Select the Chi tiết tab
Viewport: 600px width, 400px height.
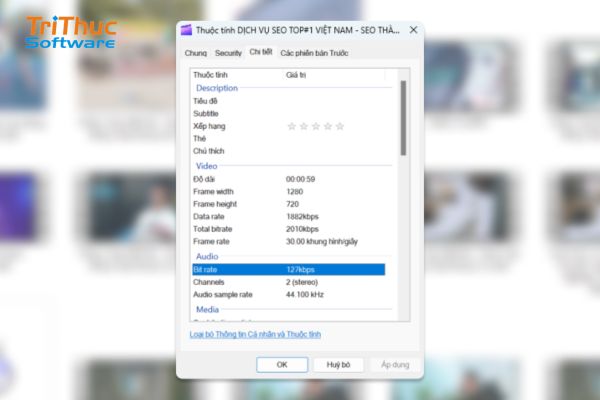pos(261,52)
